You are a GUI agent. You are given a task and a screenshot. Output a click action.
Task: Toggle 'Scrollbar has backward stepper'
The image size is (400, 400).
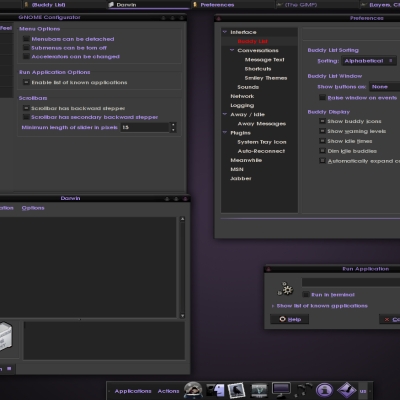[26, 108]
